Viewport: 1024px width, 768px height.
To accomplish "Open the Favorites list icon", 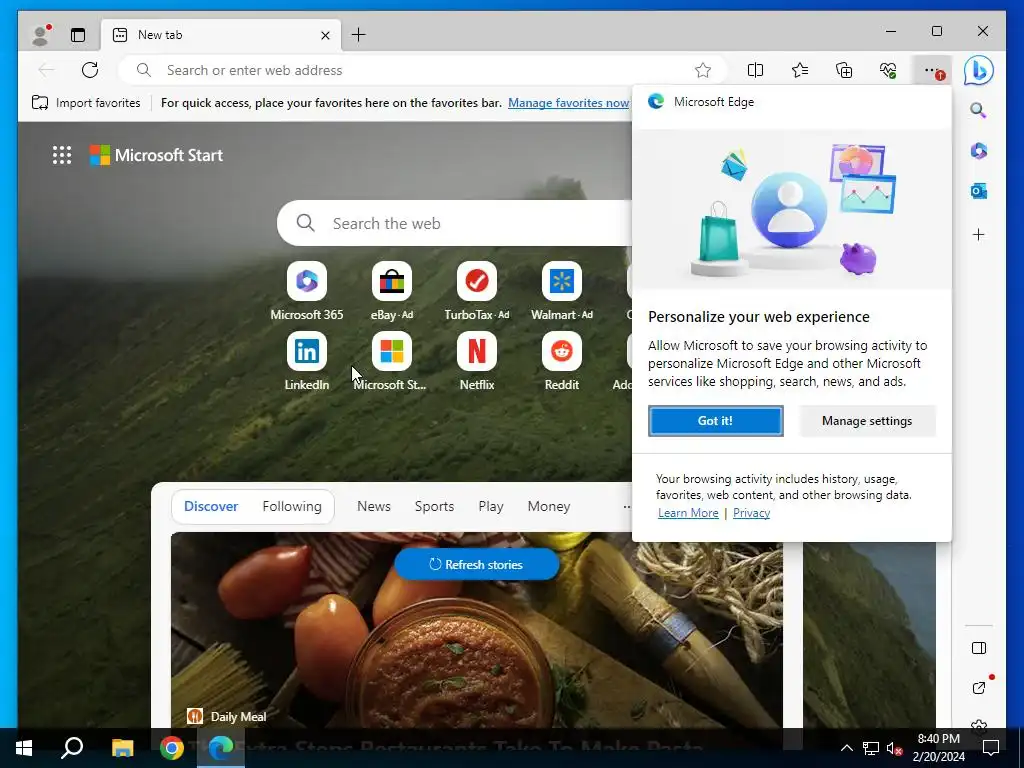I will tap(799, 70).
